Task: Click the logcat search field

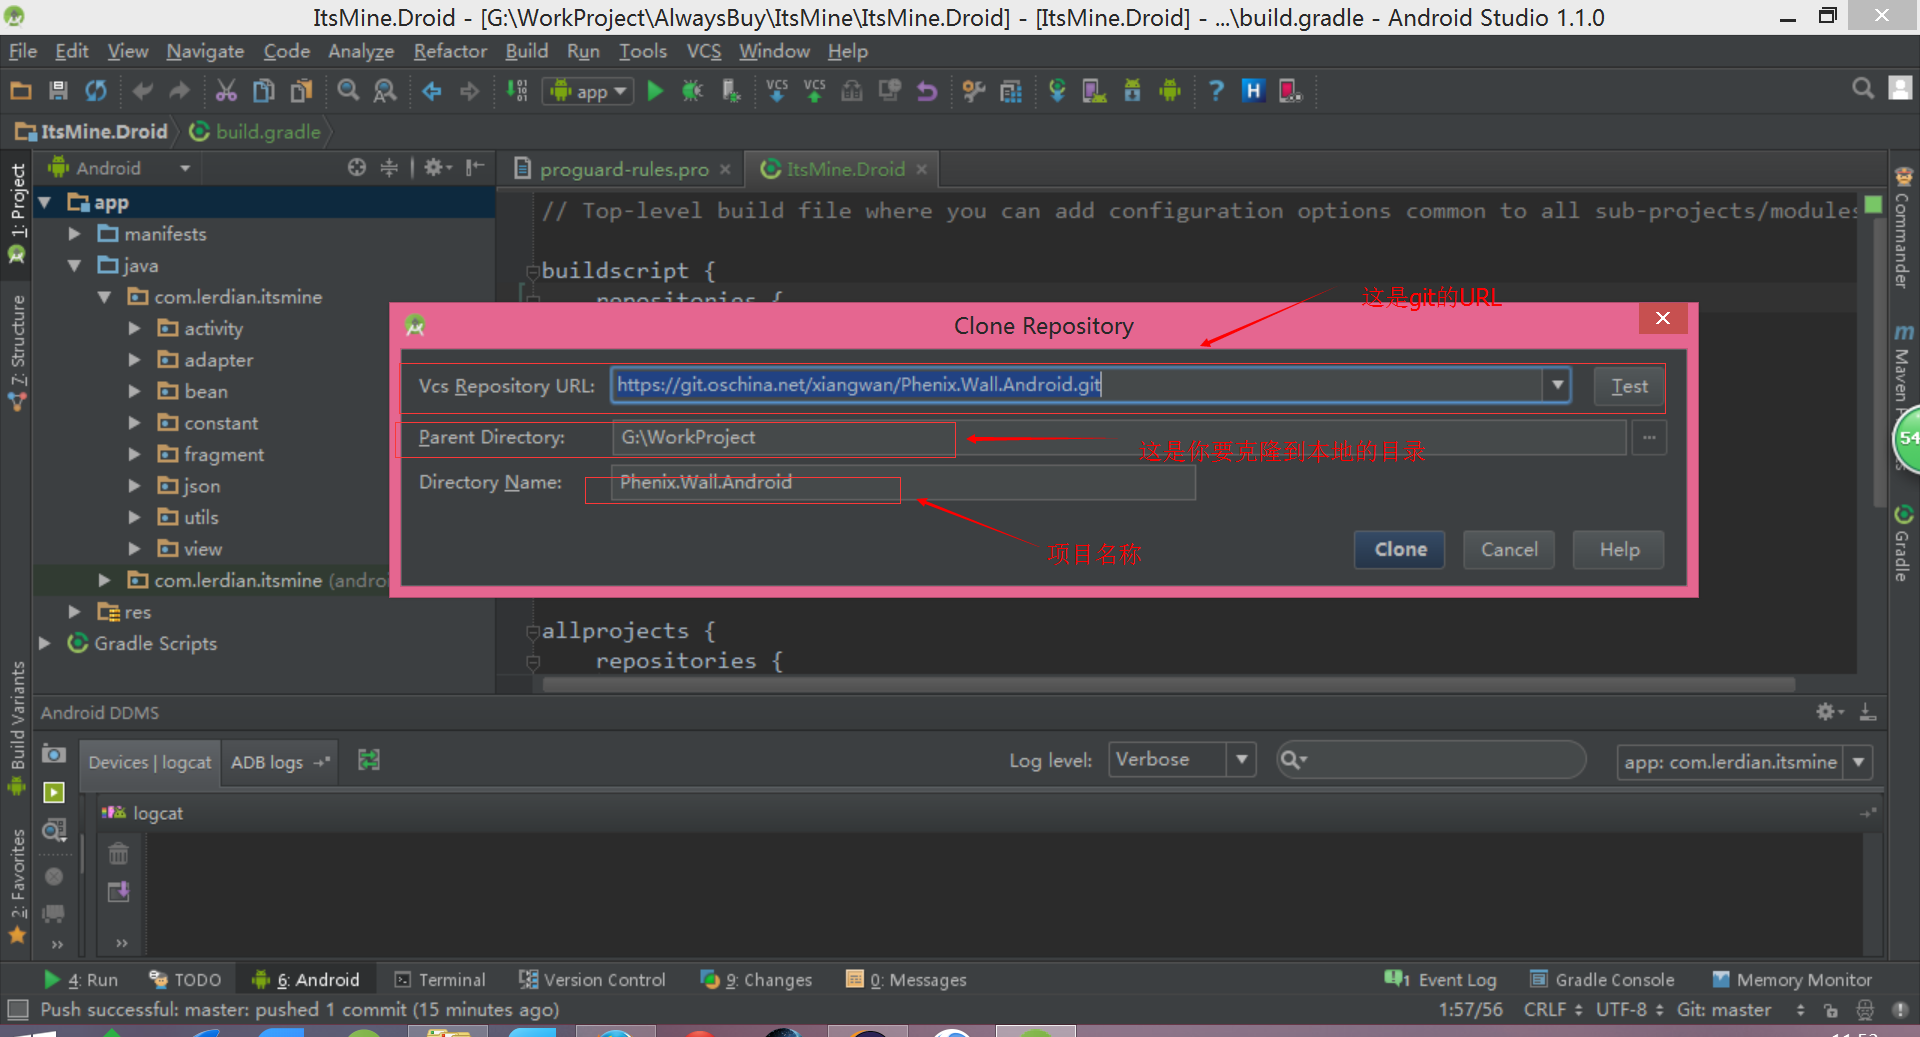Action: (x=1430, y=760)
